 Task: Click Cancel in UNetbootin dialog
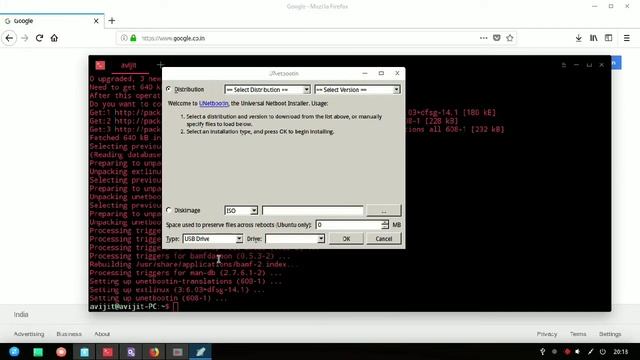click(x=384, y=239)
